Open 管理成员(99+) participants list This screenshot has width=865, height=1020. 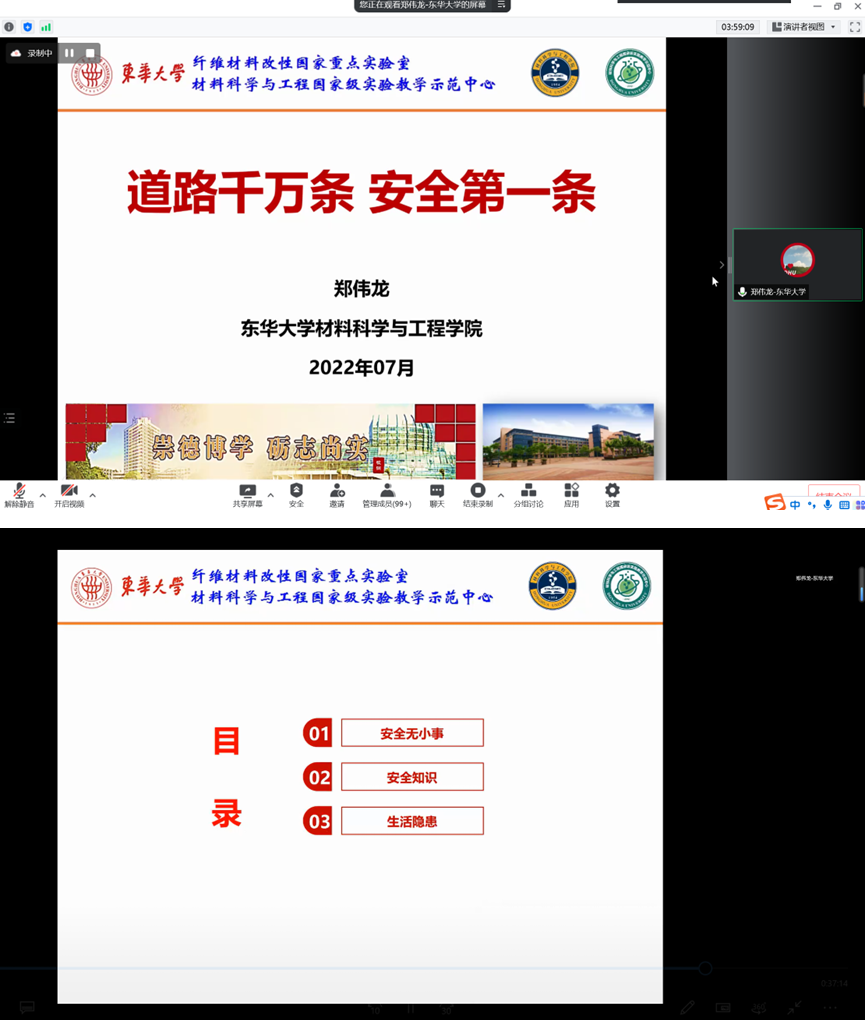click(x=388, y=493)
